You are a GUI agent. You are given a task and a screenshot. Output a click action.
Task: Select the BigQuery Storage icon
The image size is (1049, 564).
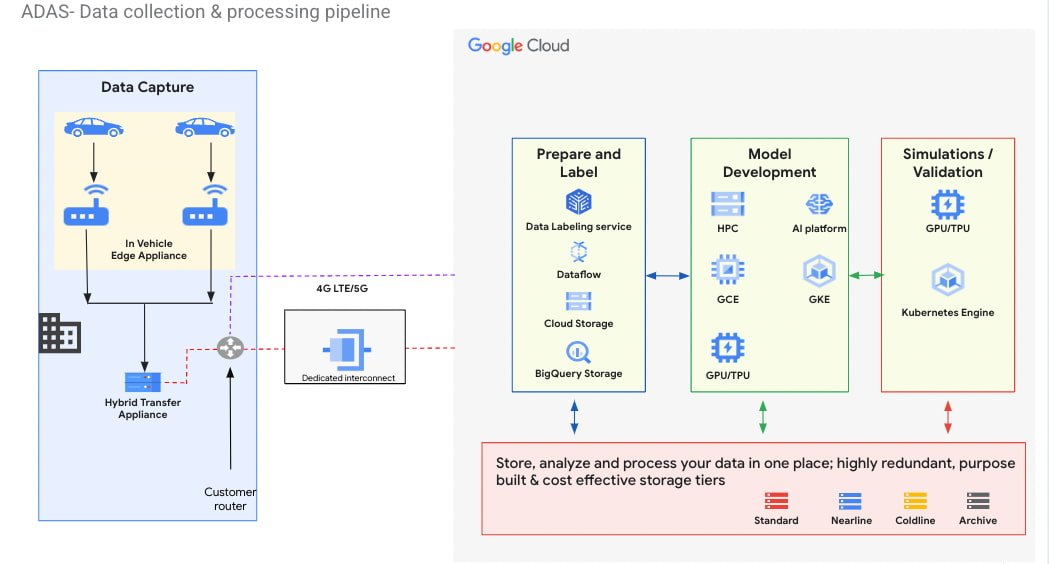579,352
